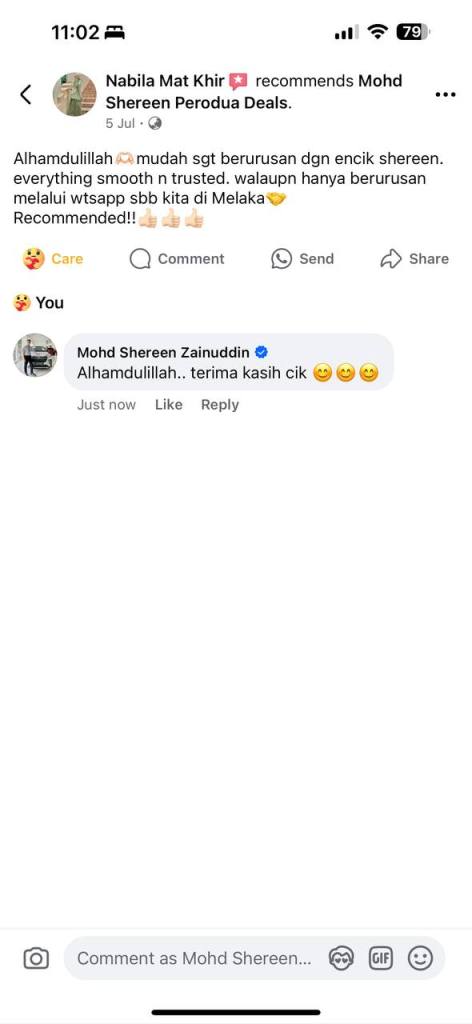Tap the back arrow icon

25,95
